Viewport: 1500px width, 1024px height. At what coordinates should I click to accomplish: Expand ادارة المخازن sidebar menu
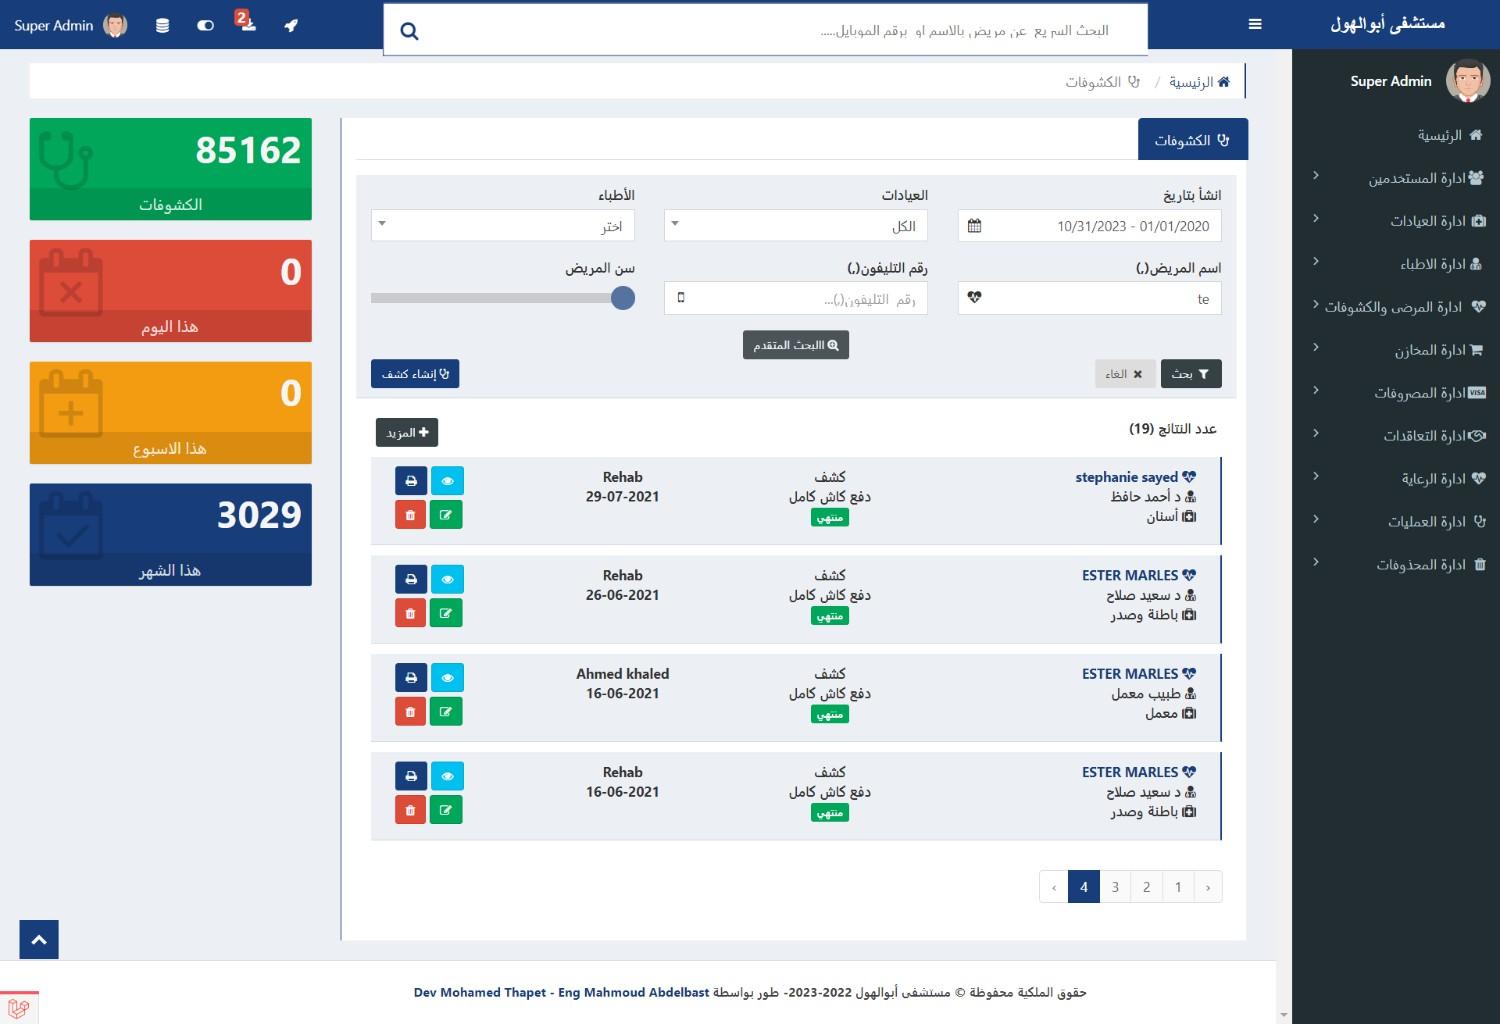(x=1430, y=350)
